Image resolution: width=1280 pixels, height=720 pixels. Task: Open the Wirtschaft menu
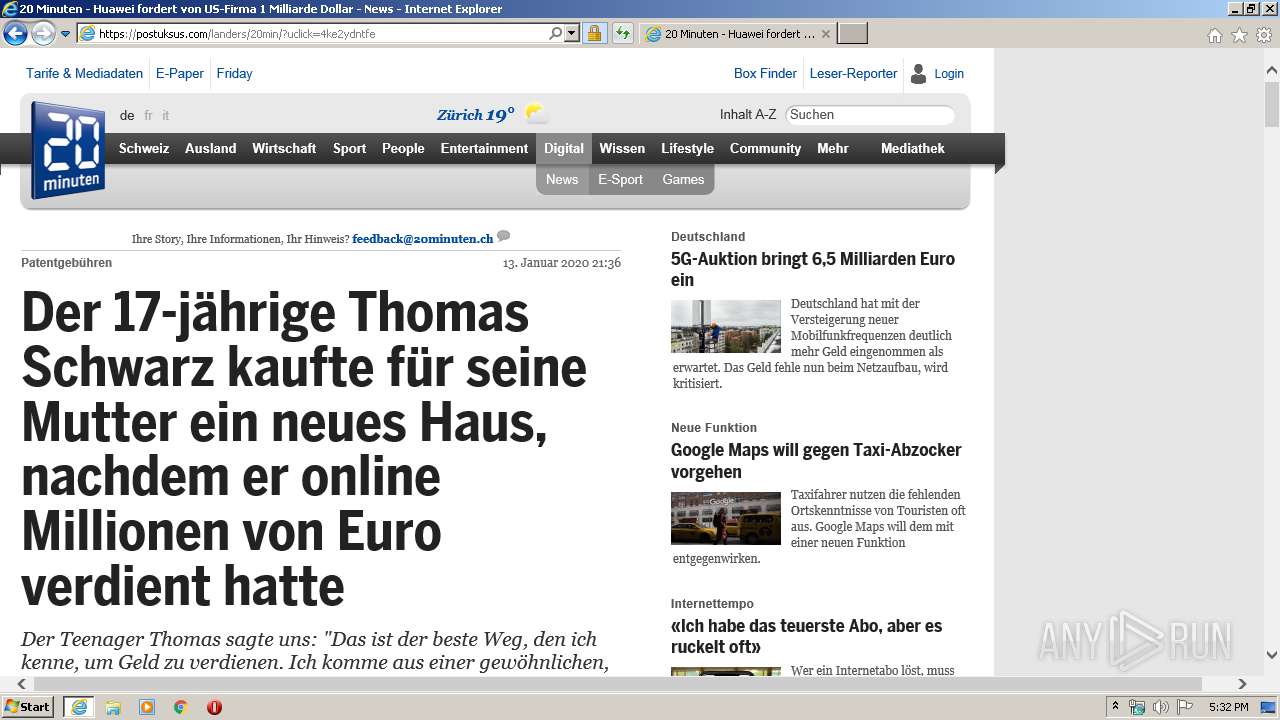[284, 148]
